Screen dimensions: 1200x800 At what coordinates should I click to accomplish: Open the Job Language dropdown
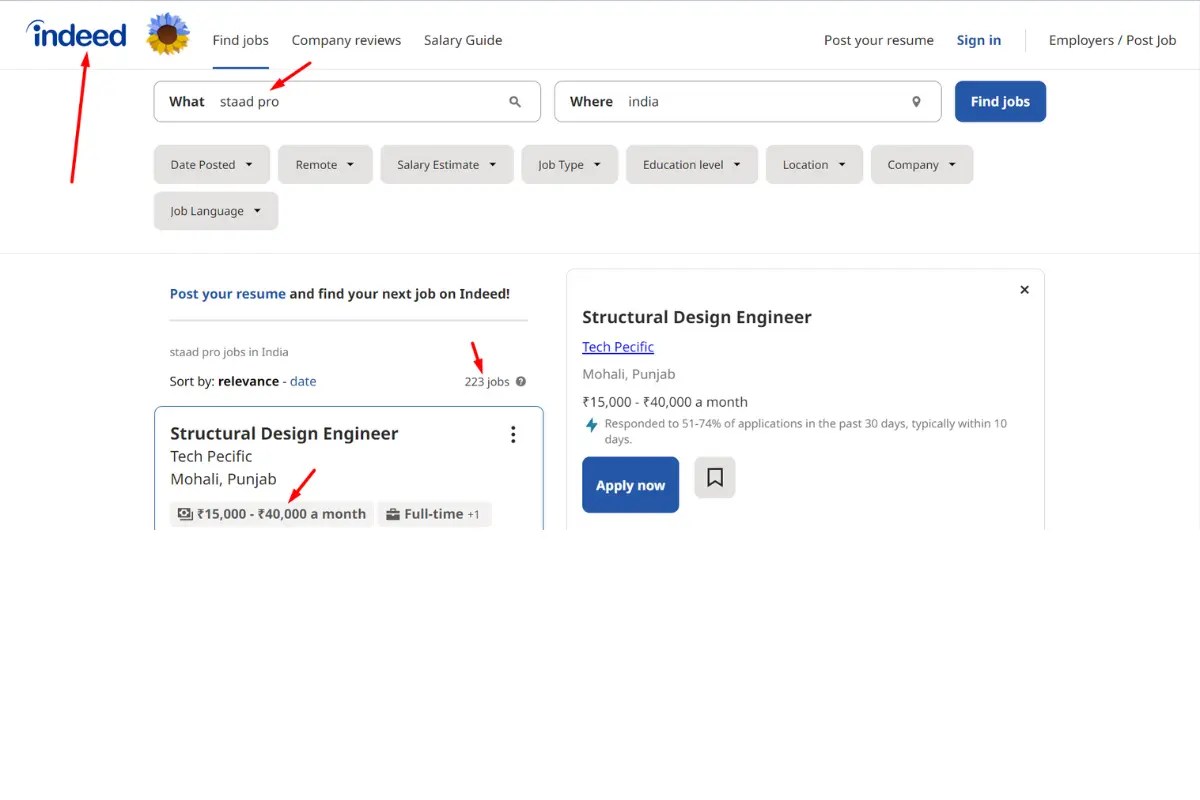[216, 211]
